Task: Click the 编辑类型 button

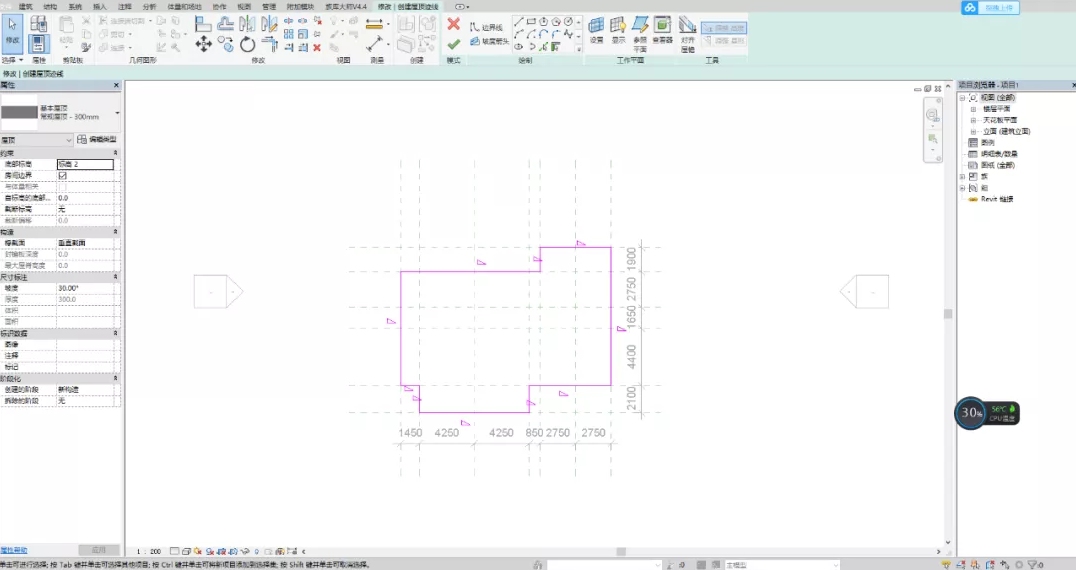Action: click(97, 139)
